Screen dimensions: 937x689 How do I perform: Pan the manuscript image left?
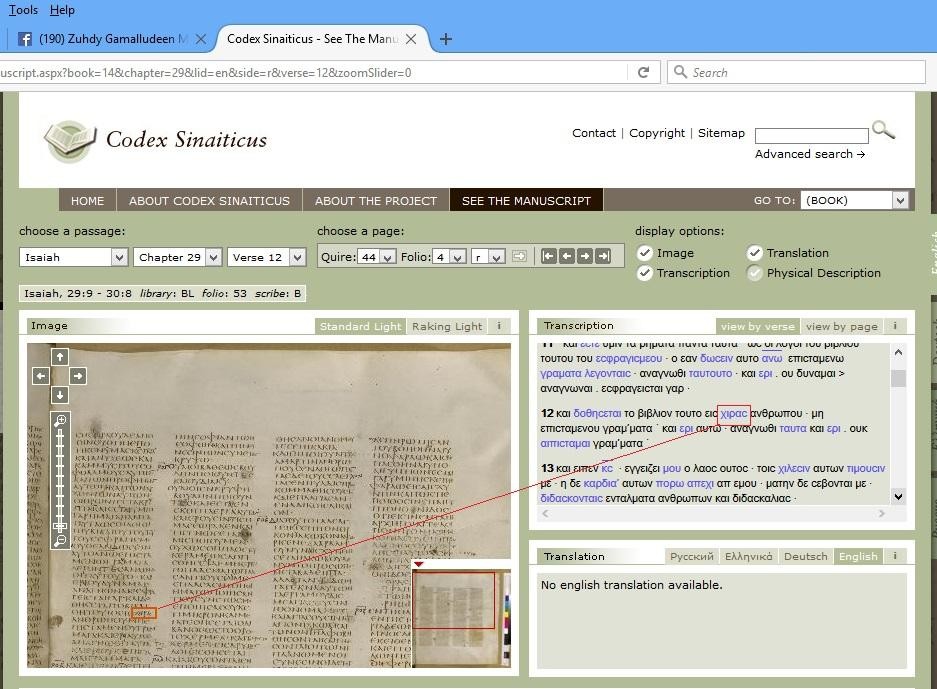[x=41, y=376]
